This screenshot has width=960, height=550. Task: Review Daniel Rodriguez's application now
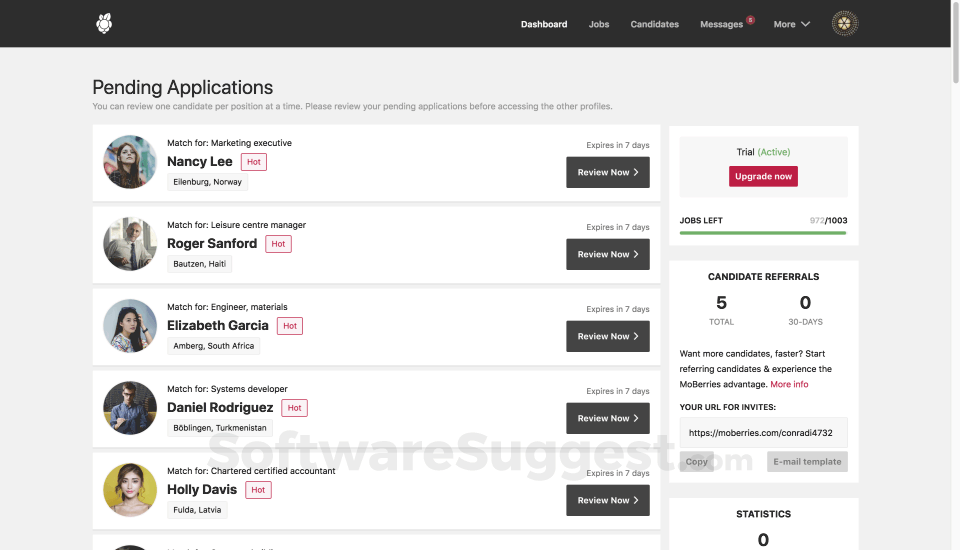tap(607, 418)
